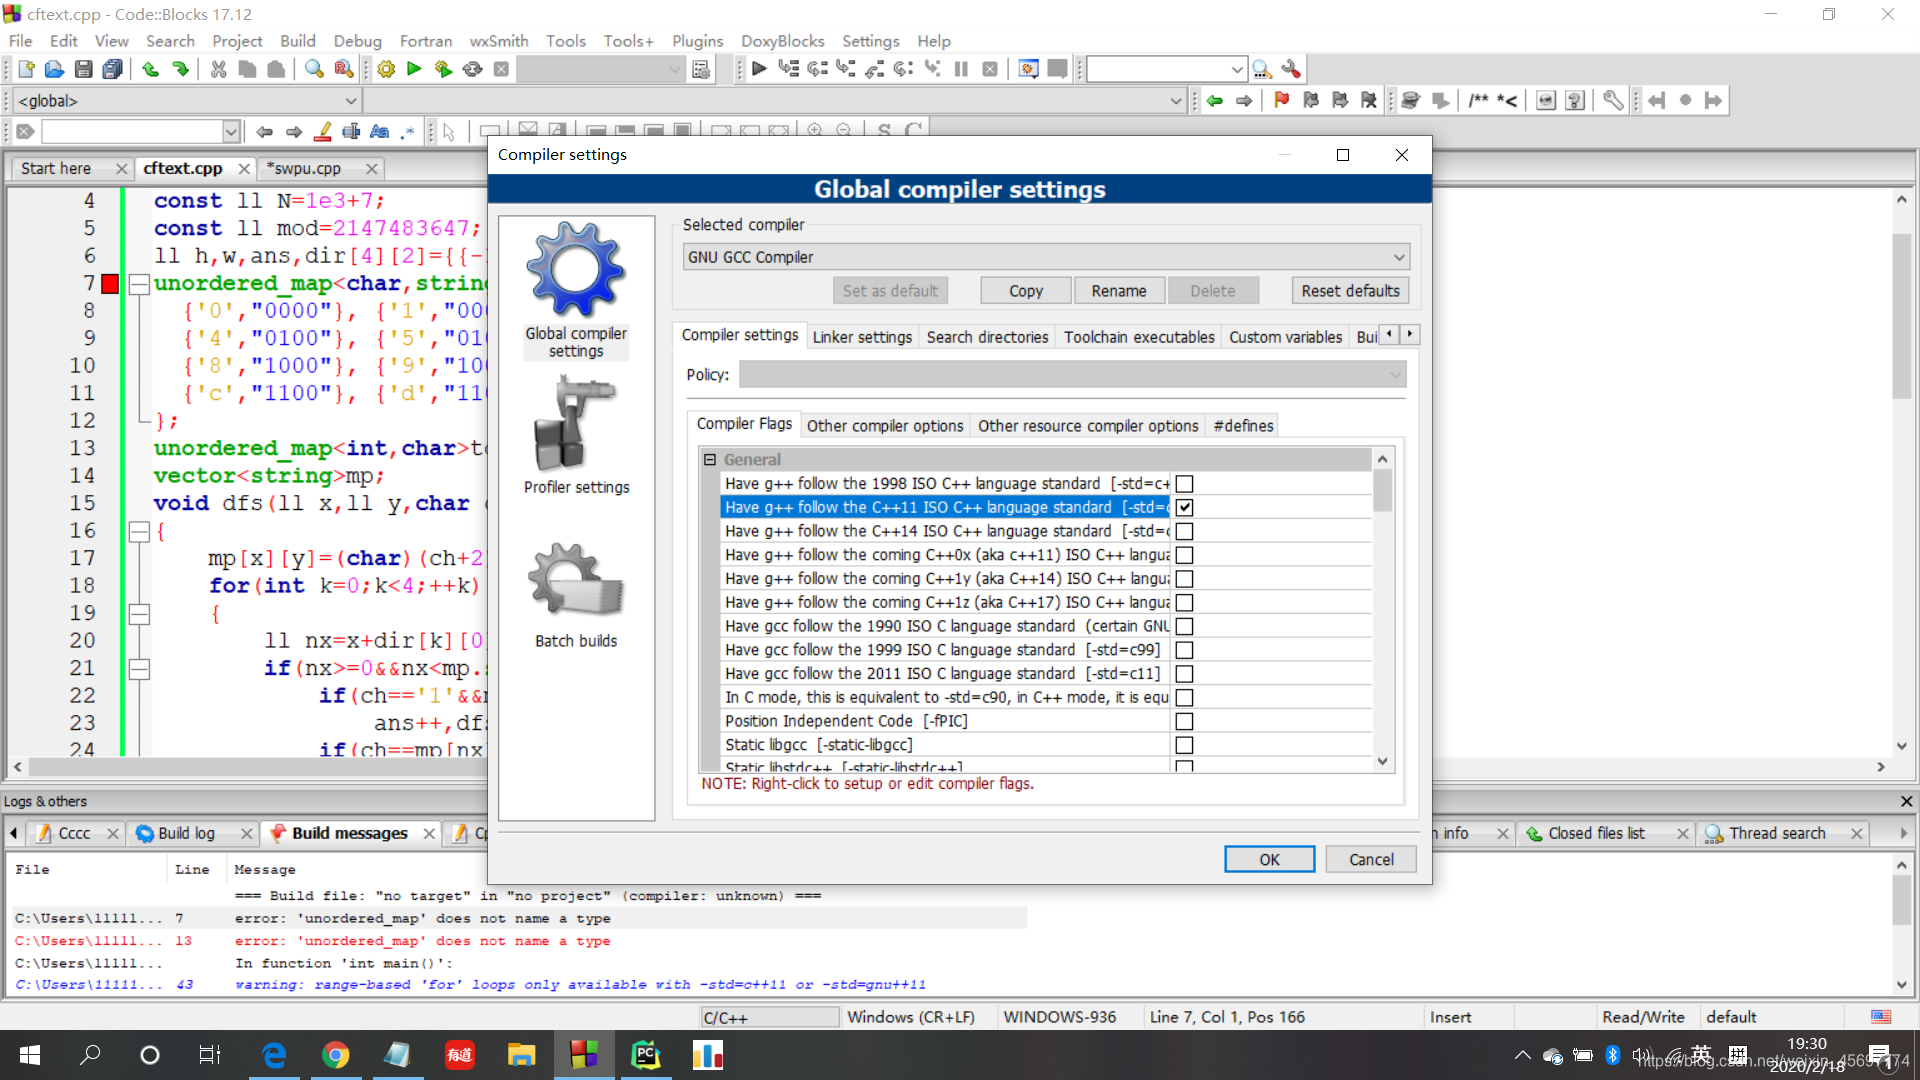1920x1080 pixels.
Task: Click the DoxyBlocks block comment icon
Action: point(1479,100)
